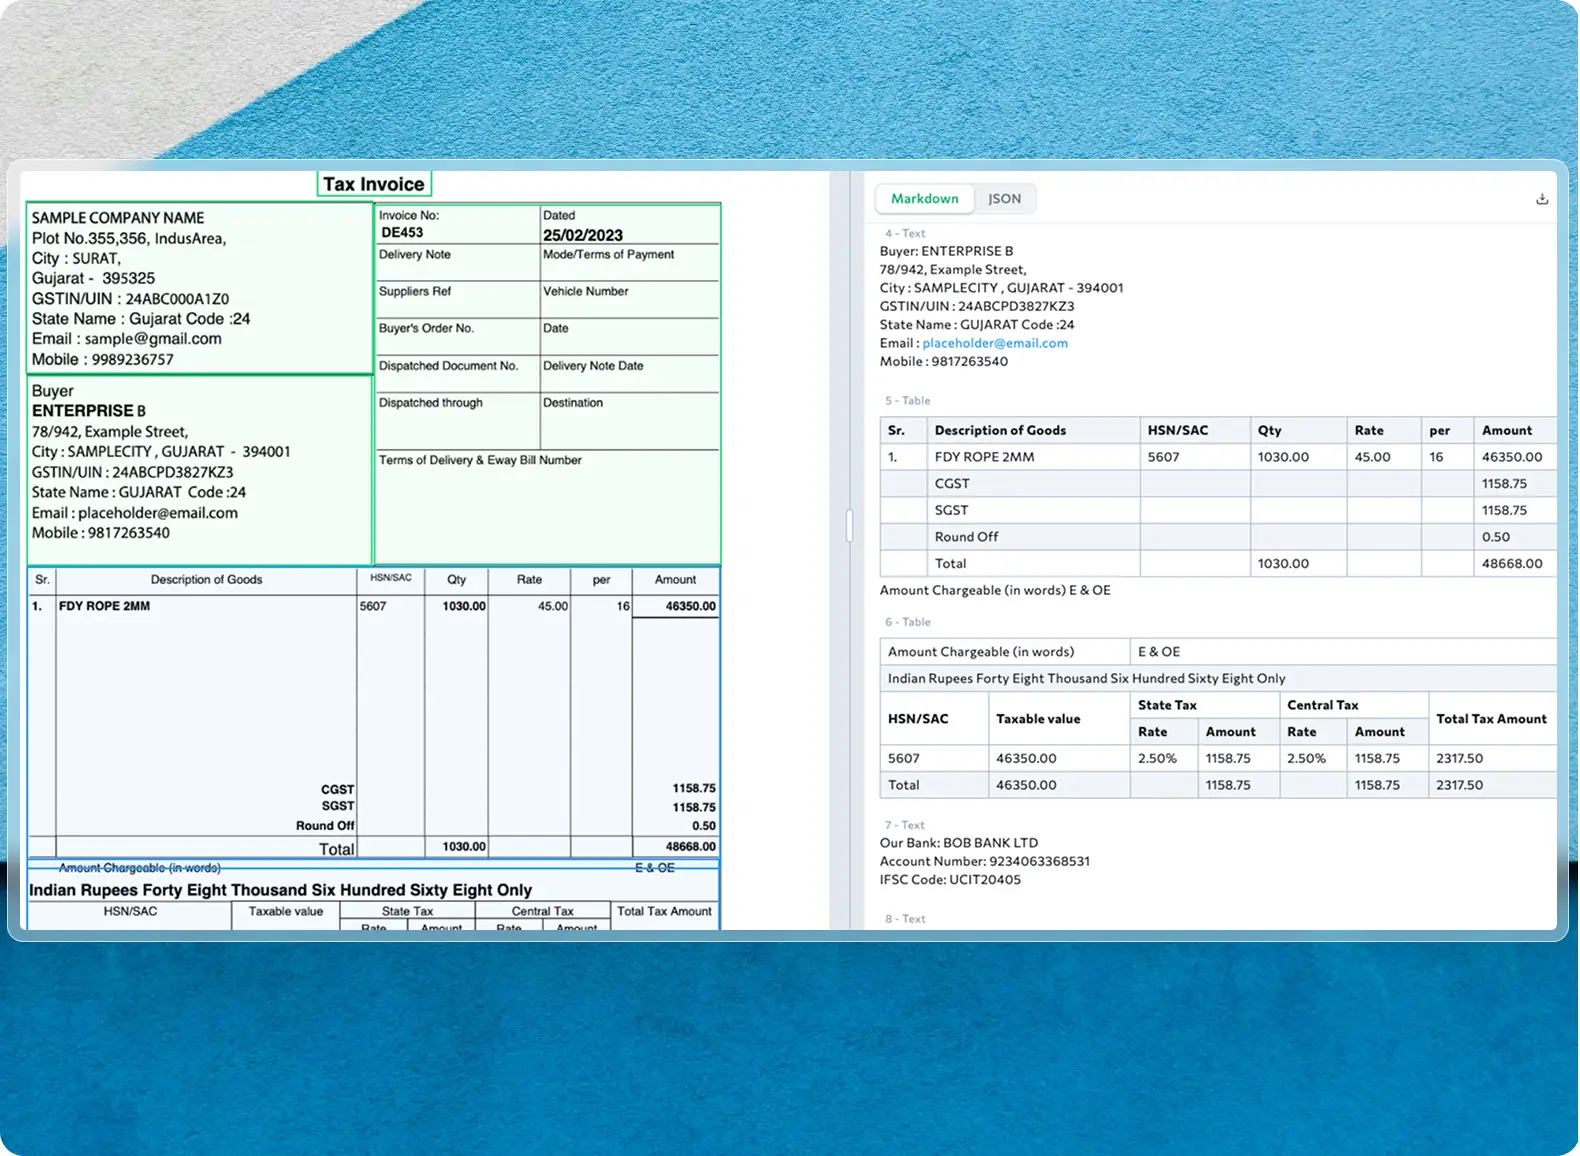Select the 48668.00 total cell in the output table

pyautogui.click(x=1511, y=564)
